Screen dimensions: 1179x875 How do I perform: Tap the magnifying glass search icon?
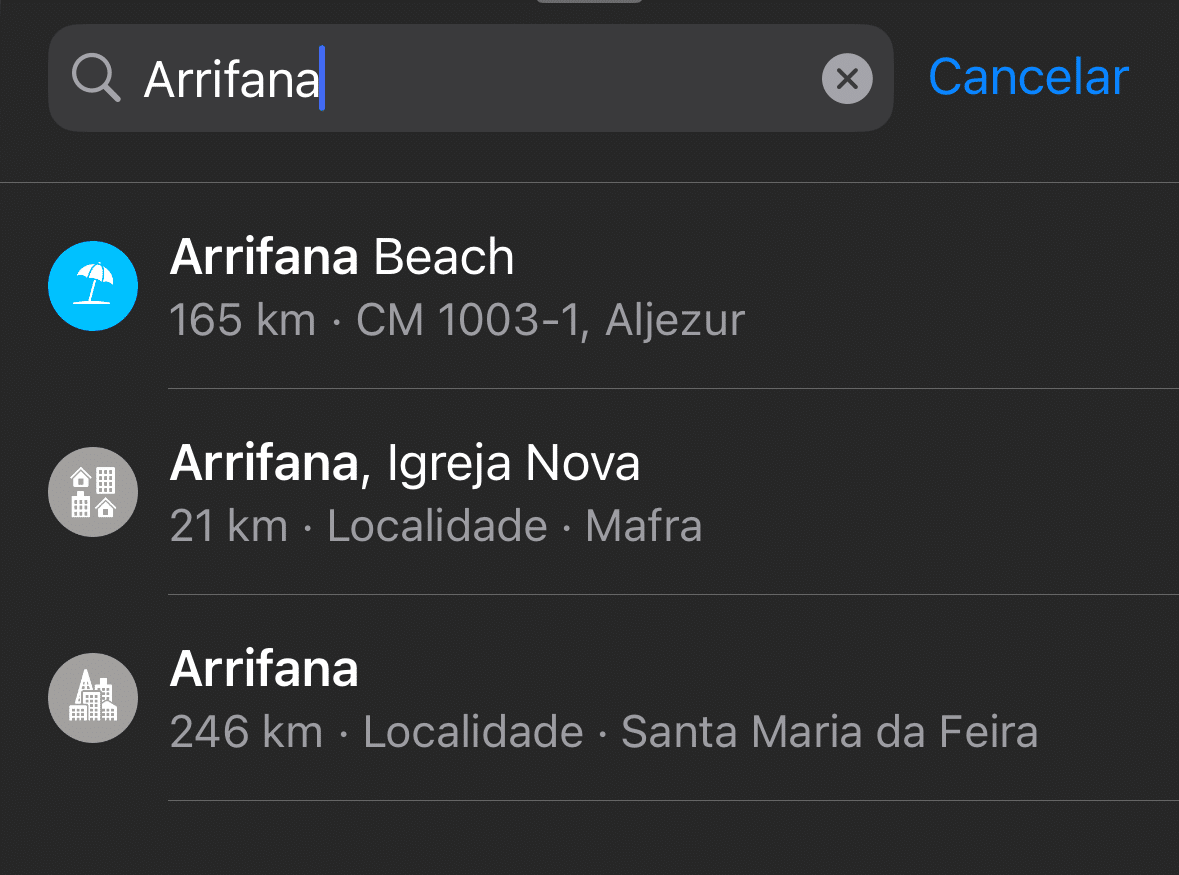click(x=95, y=77)
